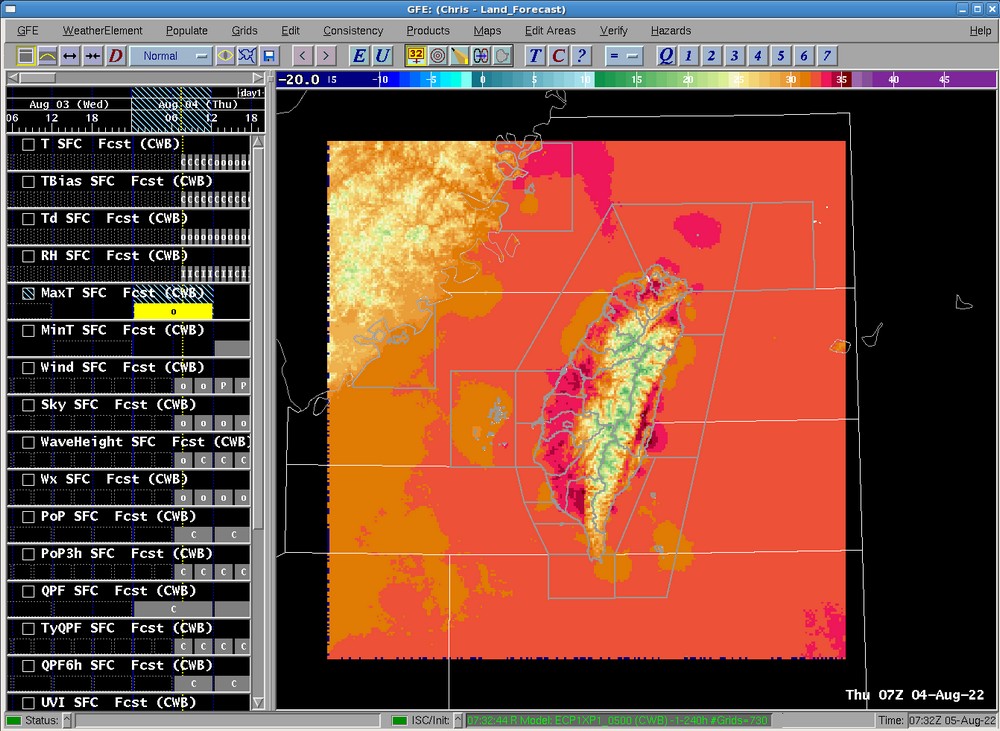
Task: Click the double-headed expand arrow icon
Action: pos(70,56)
